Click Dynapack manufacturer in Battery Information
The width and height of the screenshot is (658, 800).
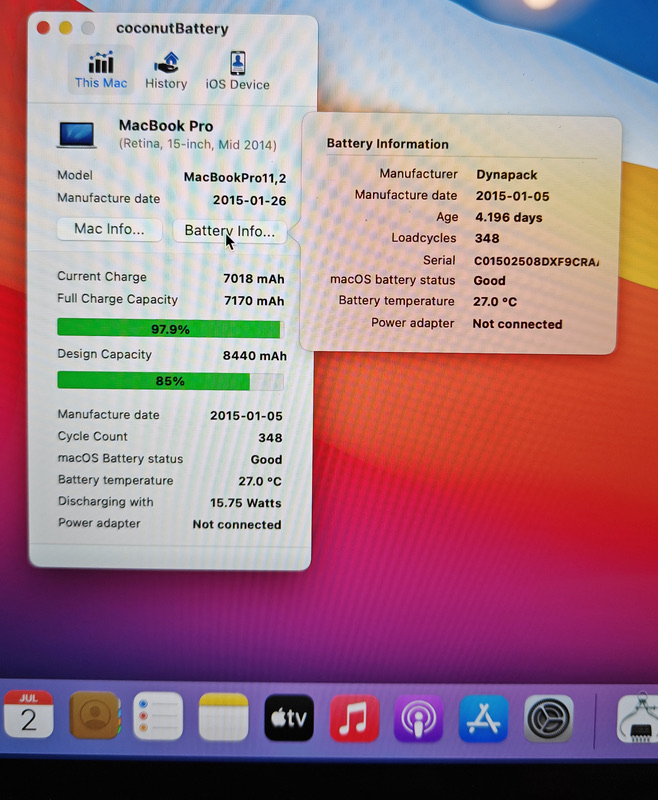[x=507, y=175]
